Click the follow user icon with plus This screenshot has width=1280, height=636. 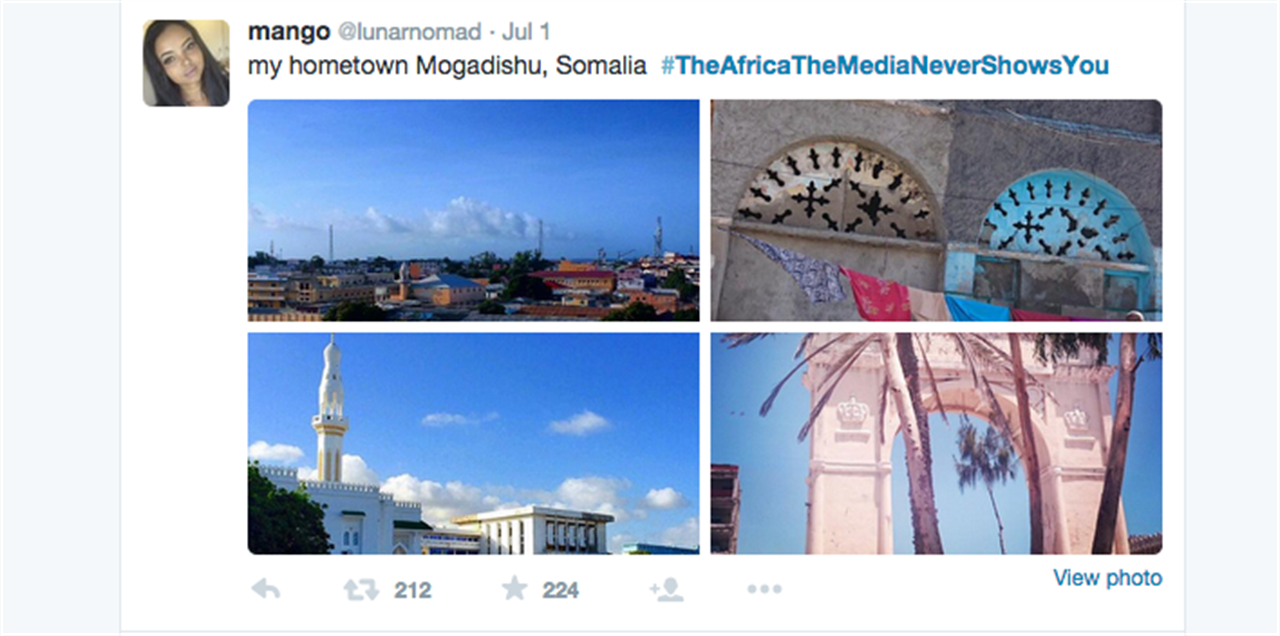tap(666, 589)
